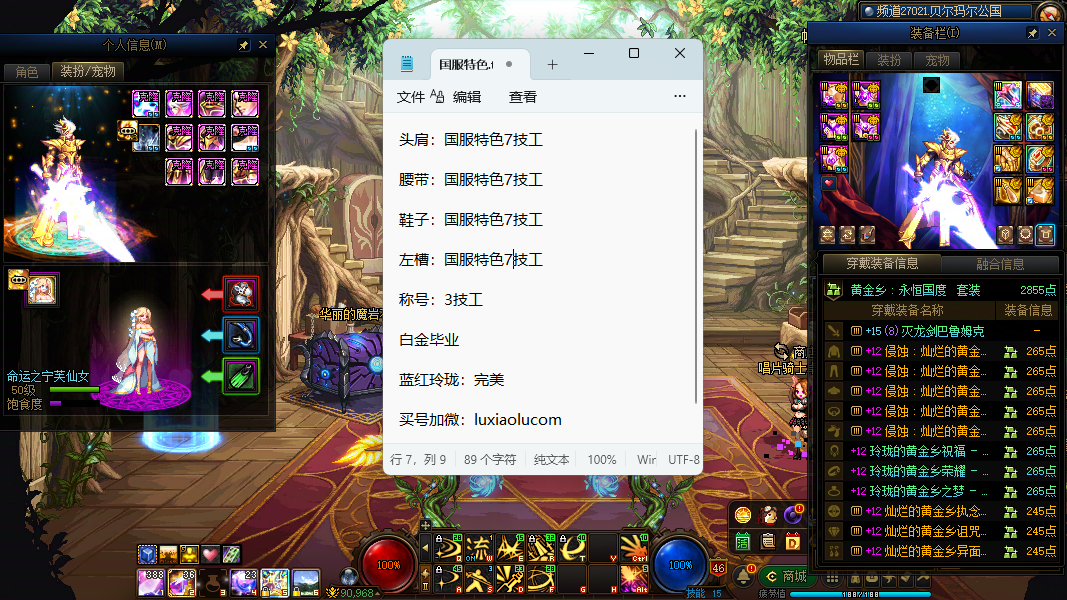The image size is (1067, 600).
Task: Open the 角色 tab in personal info
Action: (26, 71)
